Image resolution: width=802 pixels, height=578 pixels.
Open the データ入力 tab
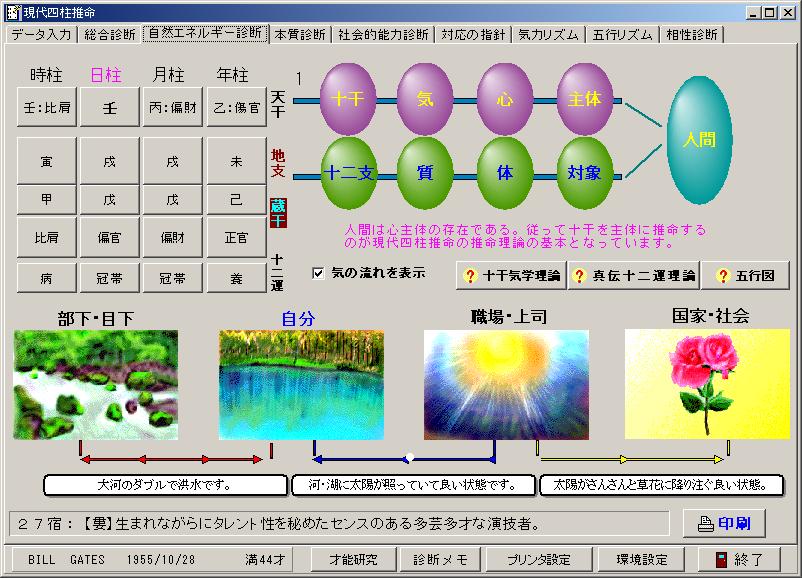click(x=41, y=34)
